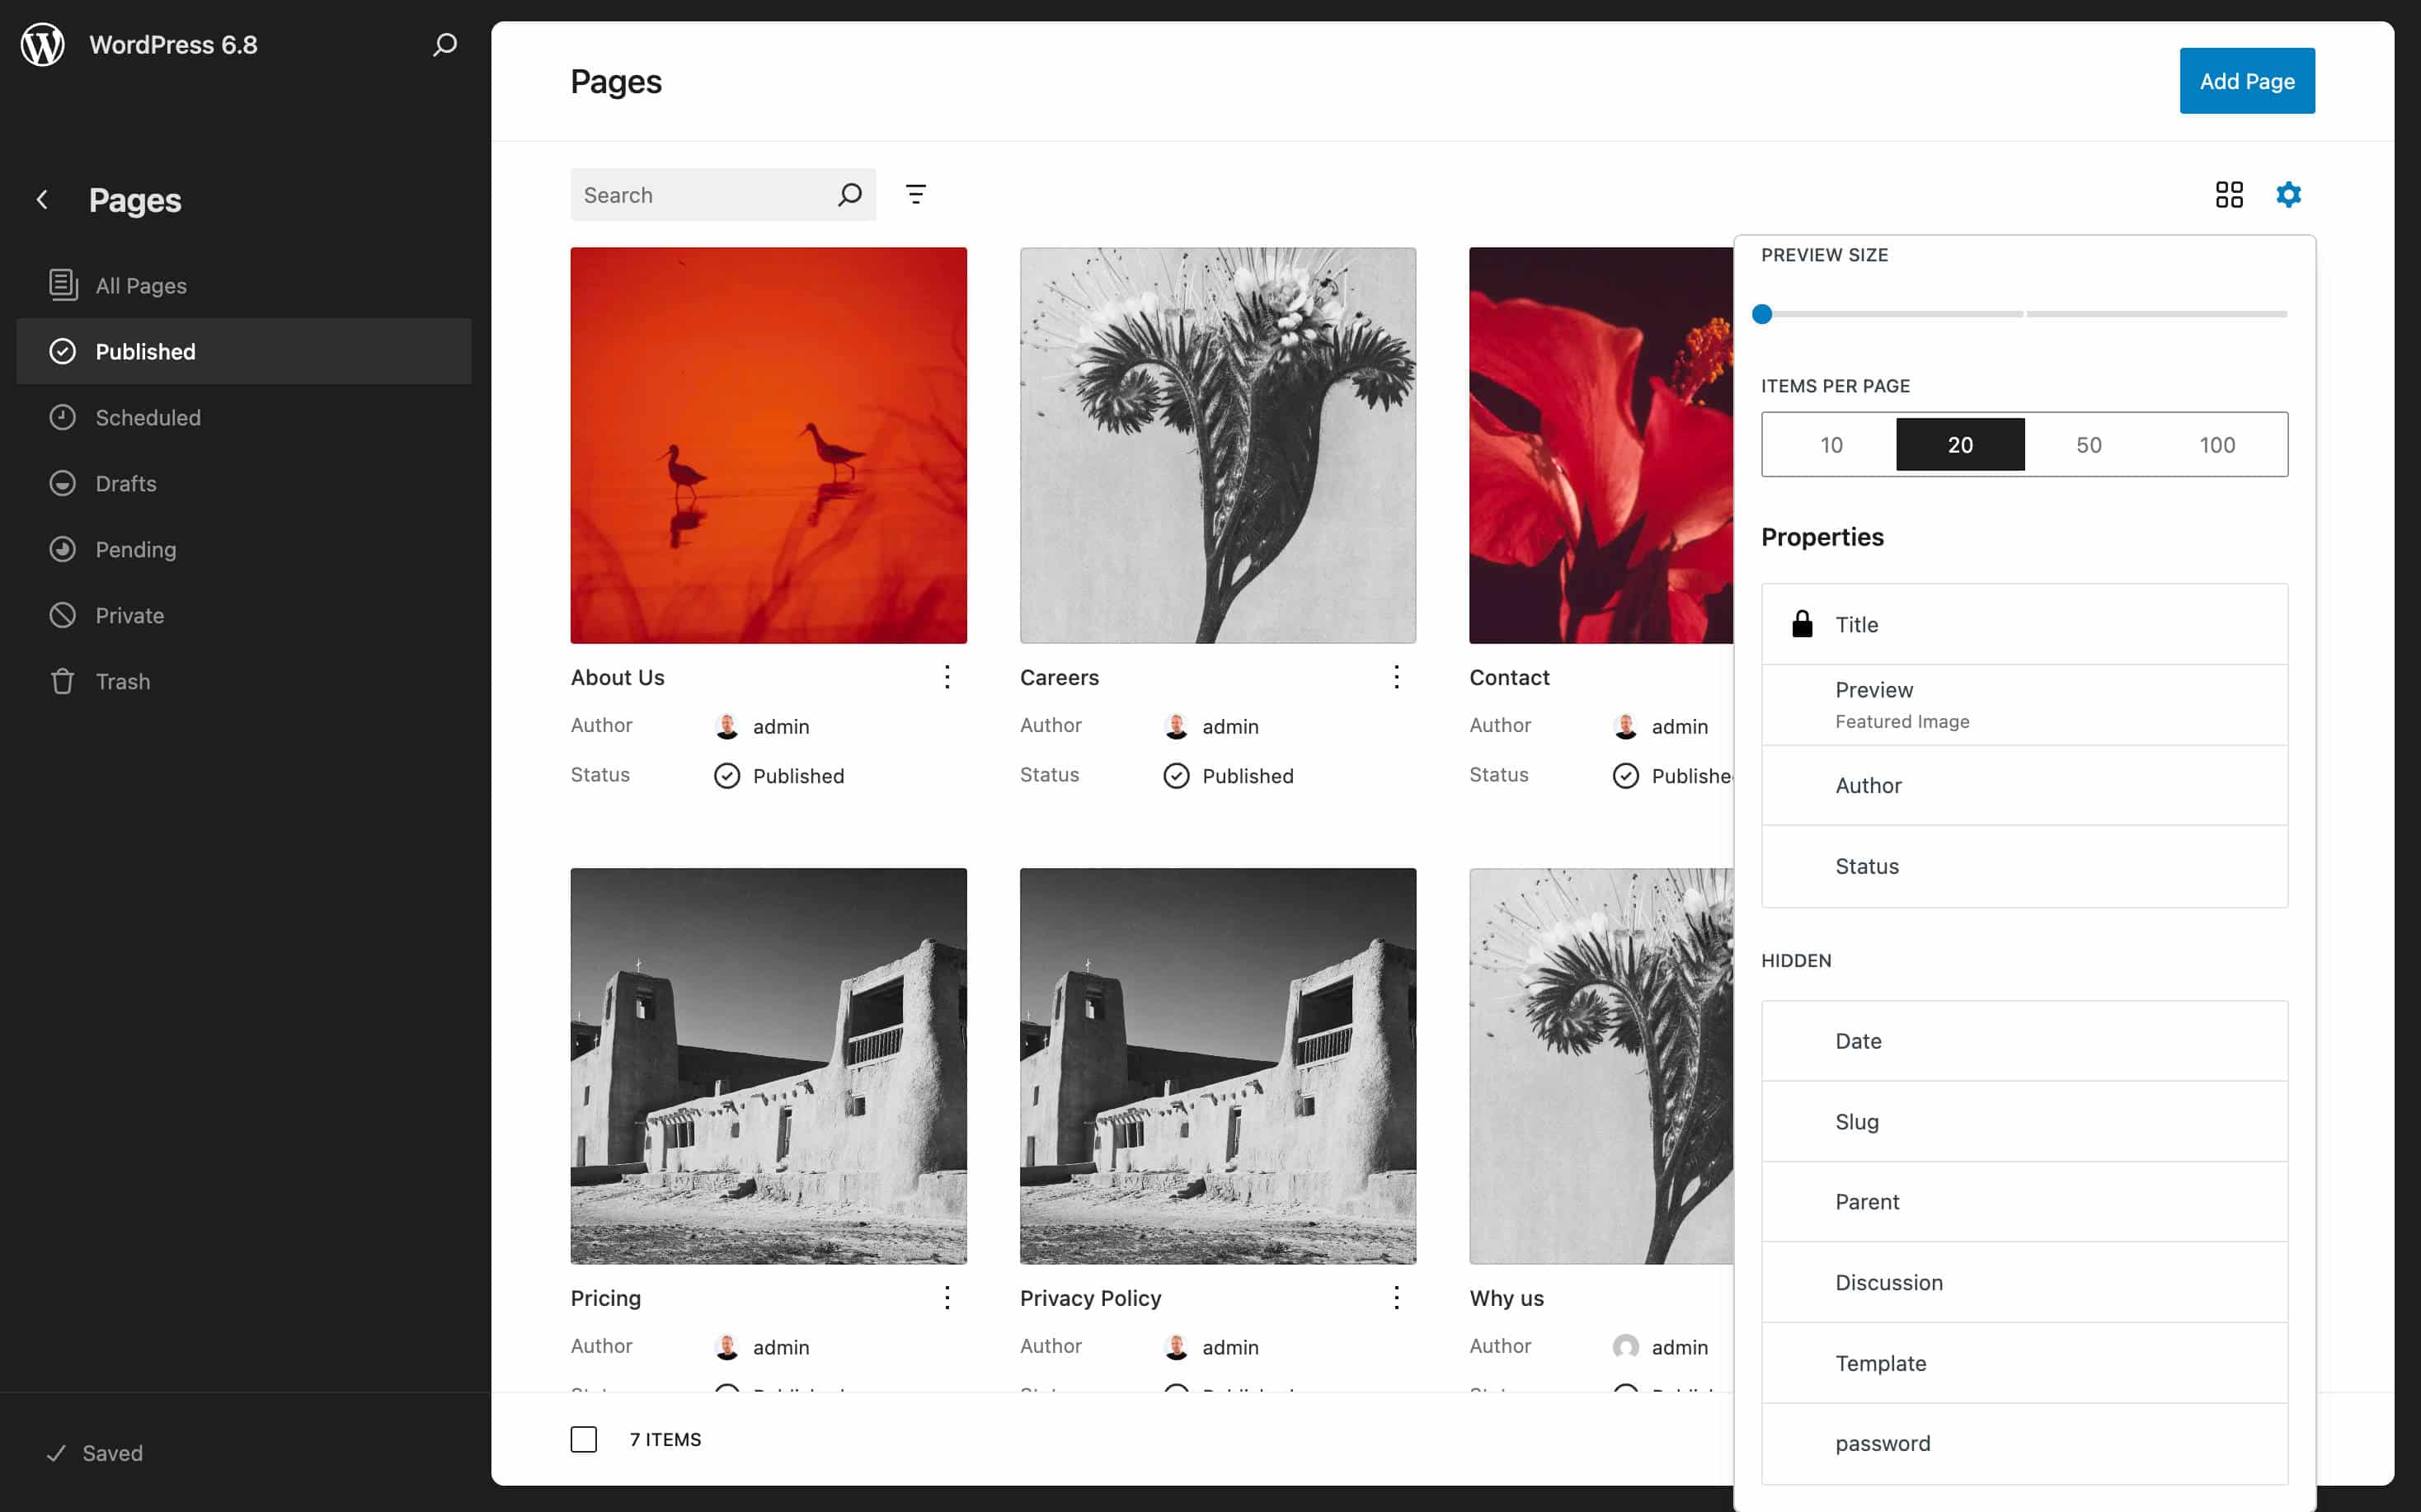Switch to grid layout view
Screen dimensions: 2421x1512
(2230, 194)
